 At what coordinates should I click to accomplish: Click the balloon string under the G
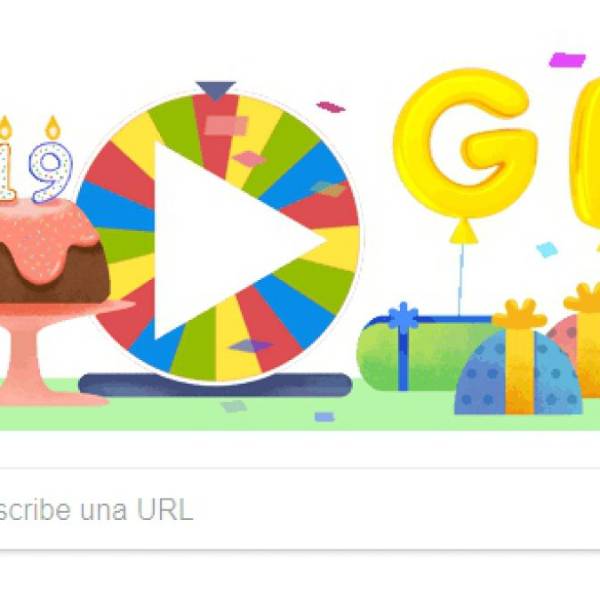pos(461,278)
